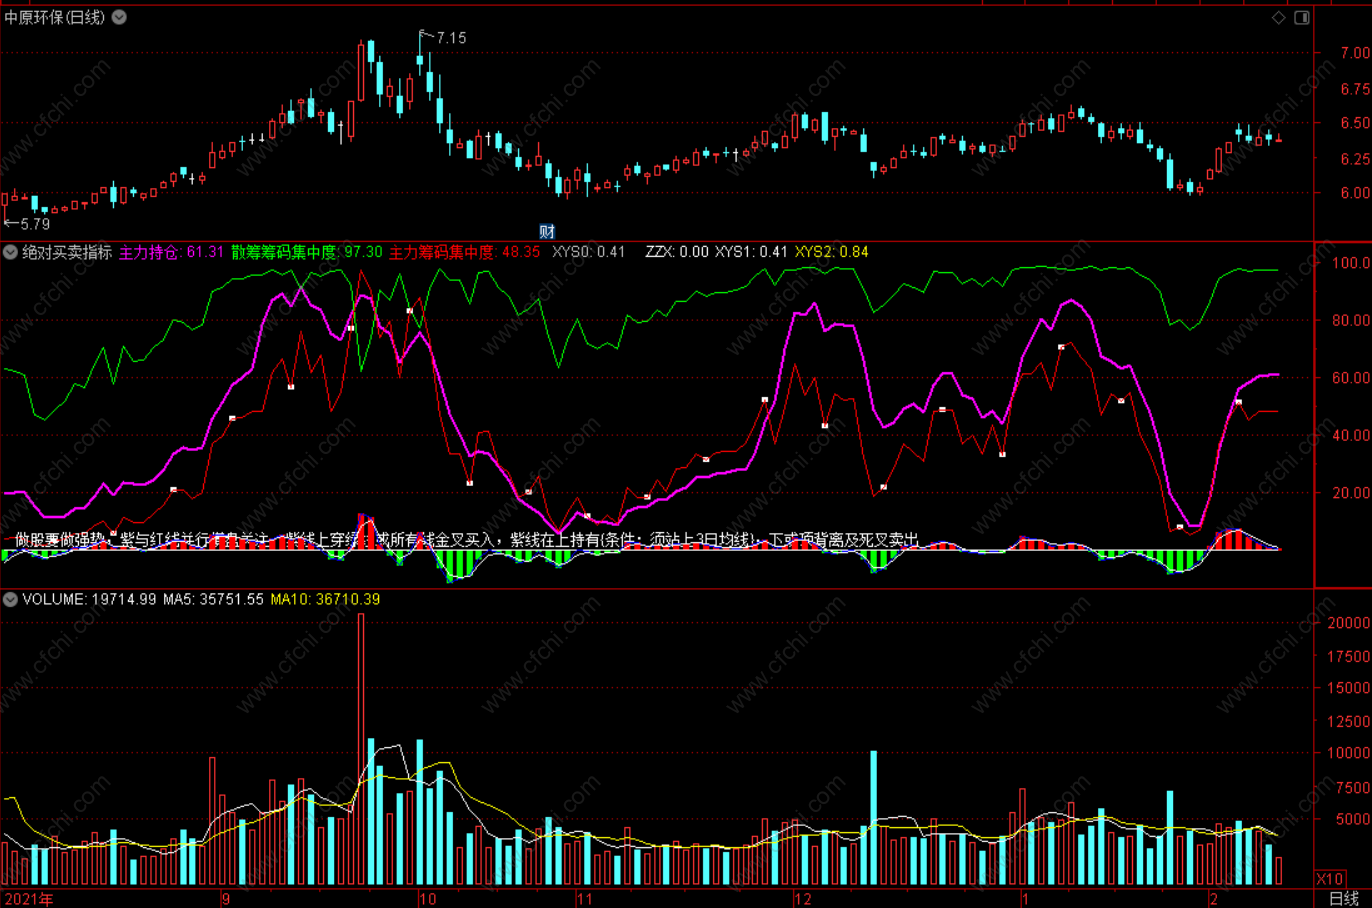
Task: Click the X10 volume scale button
Action: (1329, 879)
